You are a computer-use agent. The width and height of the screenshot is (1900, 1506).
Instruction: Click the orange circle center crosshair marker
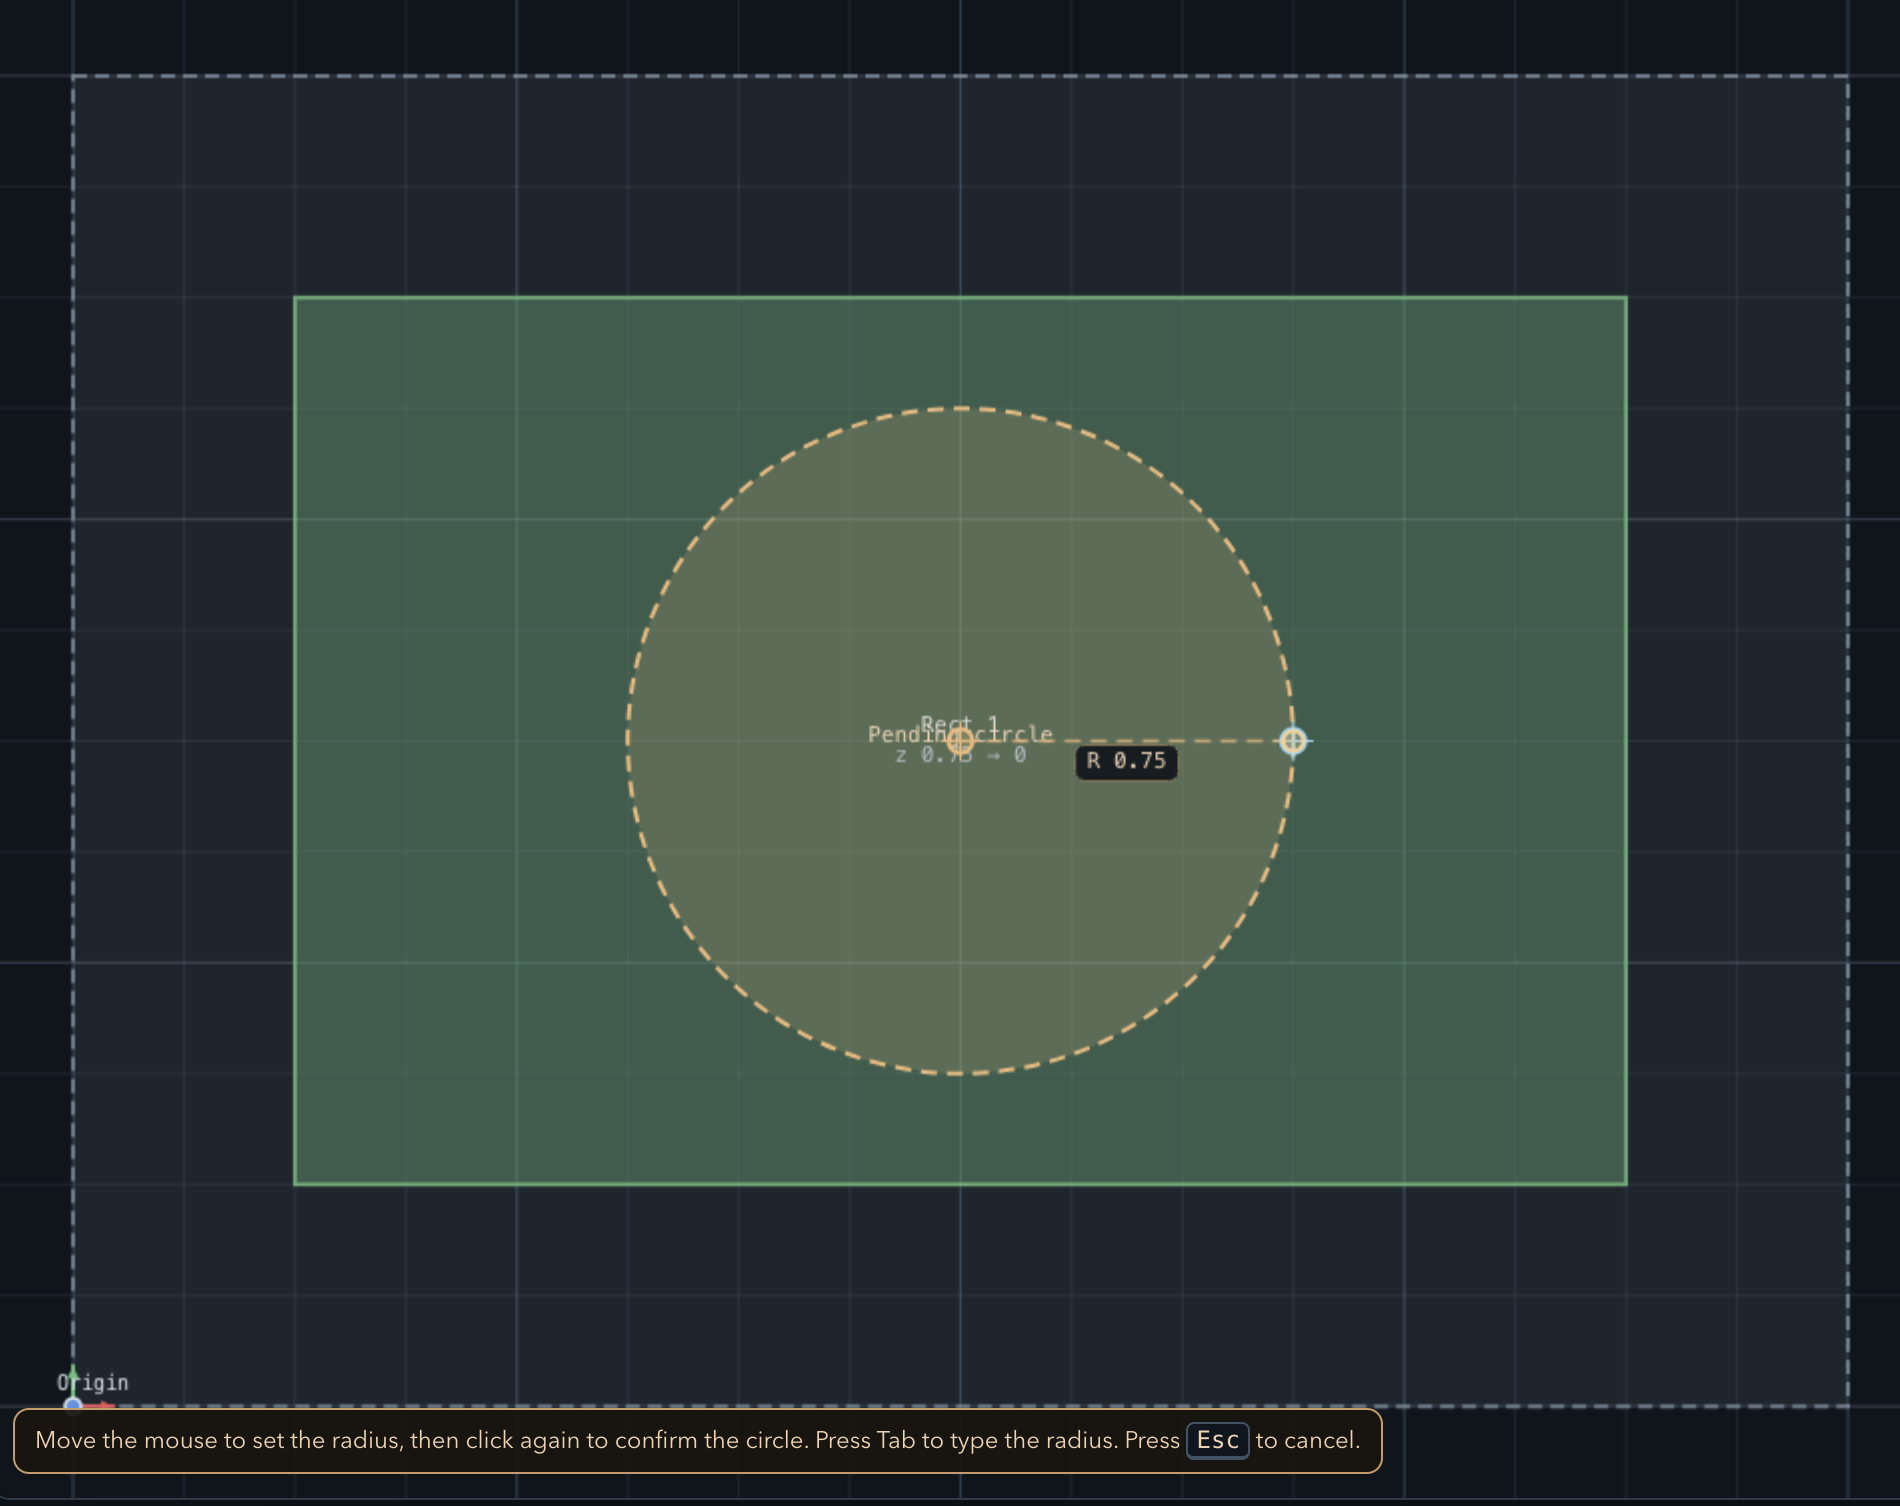pos(962,741)
